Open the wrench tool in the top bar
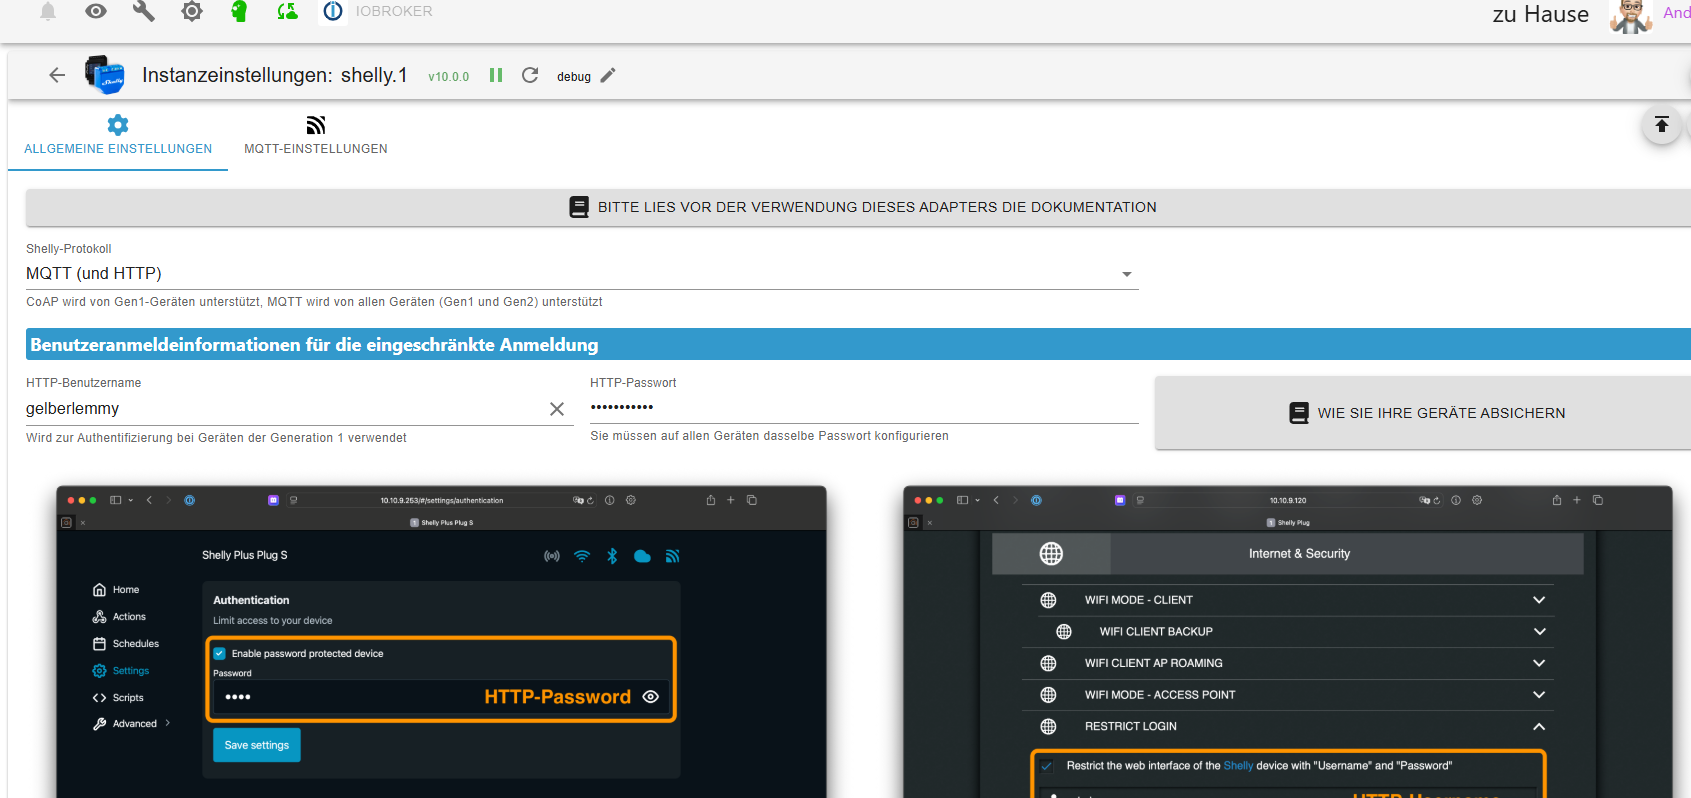 [x=144, y=11]
